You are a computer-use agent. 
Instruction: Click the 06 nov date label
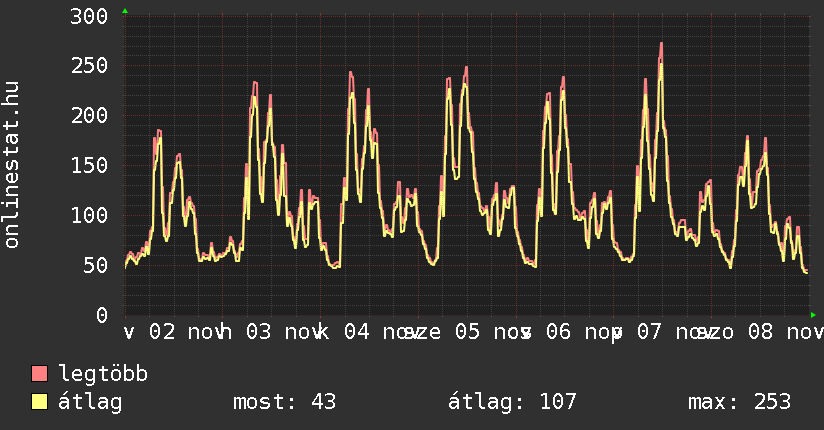tap(572, 331)
